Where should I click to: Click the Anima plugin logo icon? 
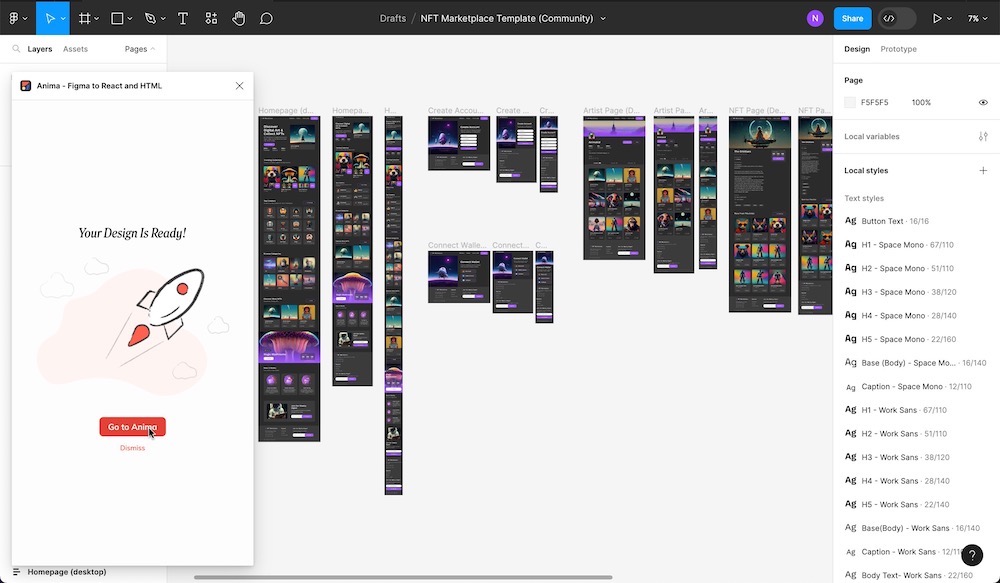(26, 85)
